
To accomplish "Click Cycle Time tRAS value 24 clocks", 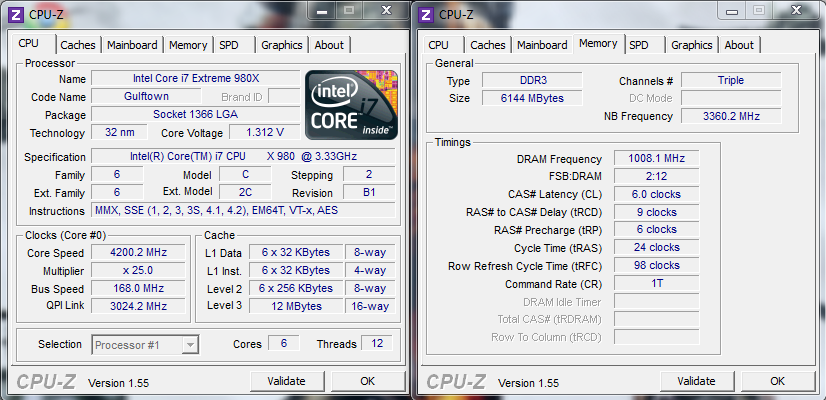I will coord(656,247).
